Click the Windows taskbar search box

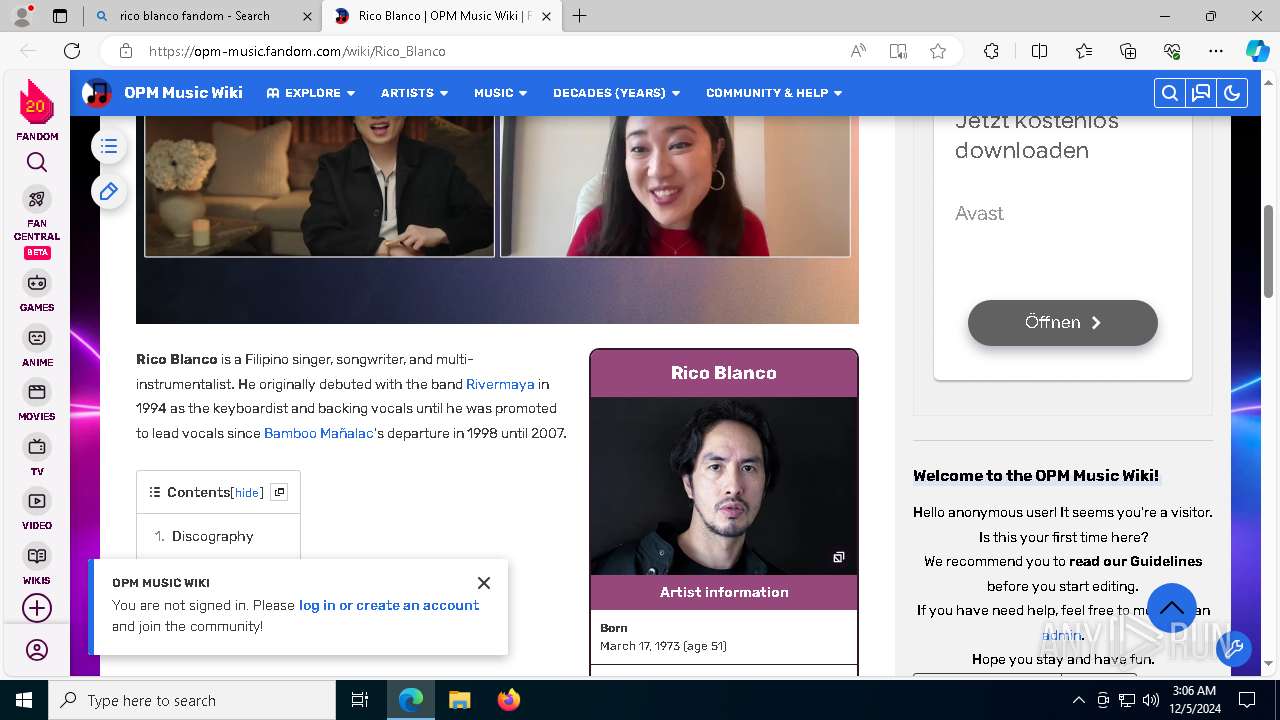[x=192, y=700]
